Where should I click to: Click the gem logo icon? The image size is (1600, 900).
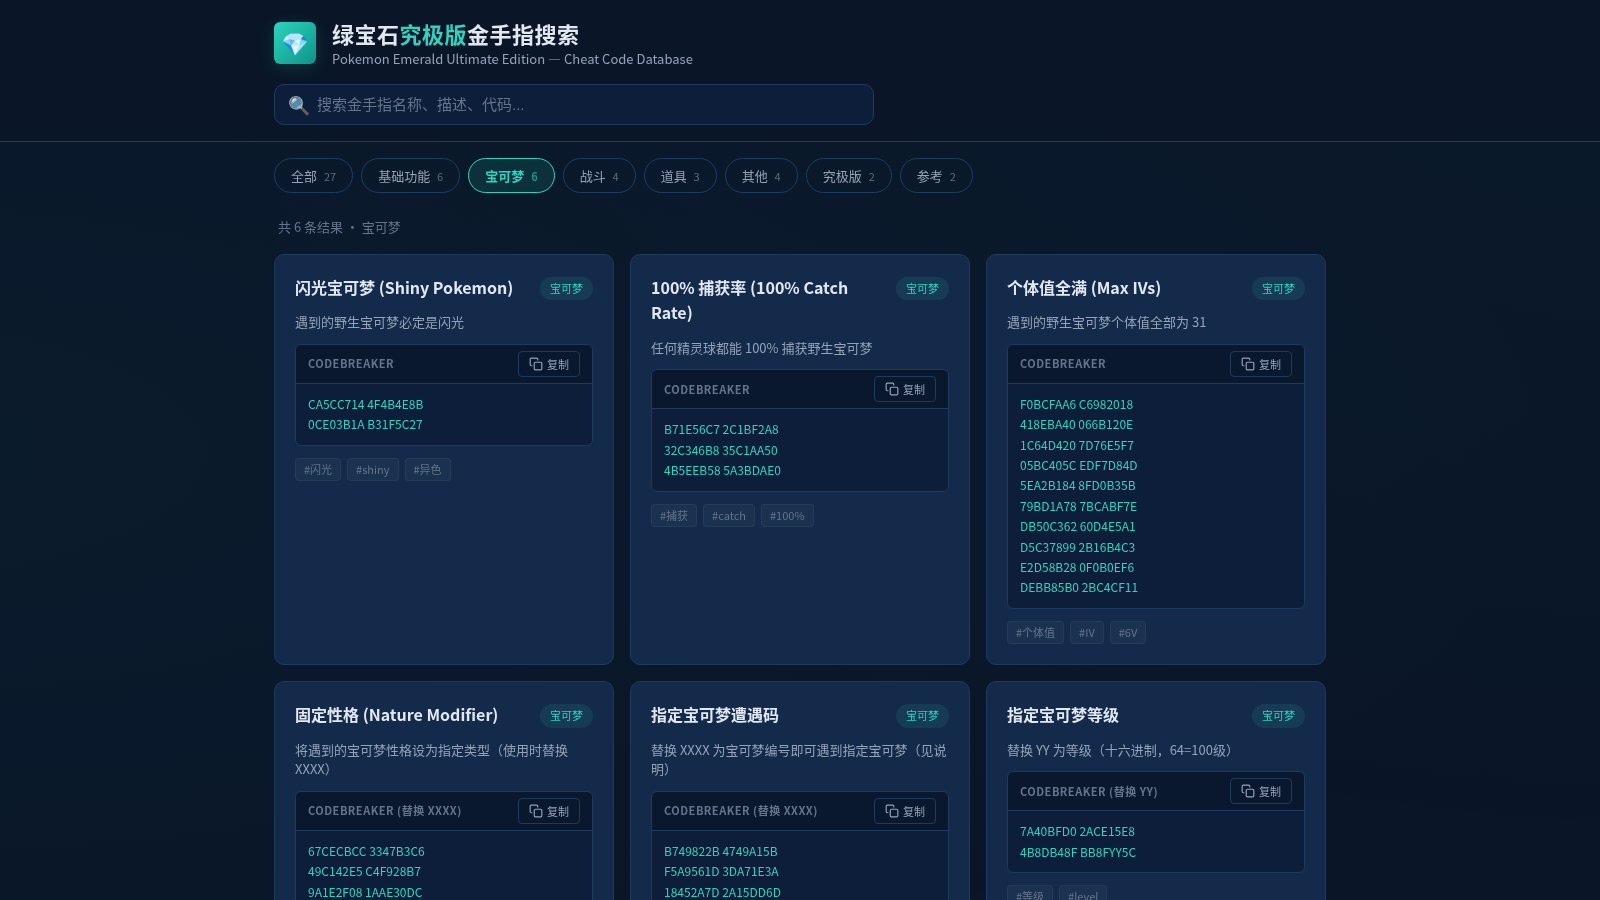[295, 43]
